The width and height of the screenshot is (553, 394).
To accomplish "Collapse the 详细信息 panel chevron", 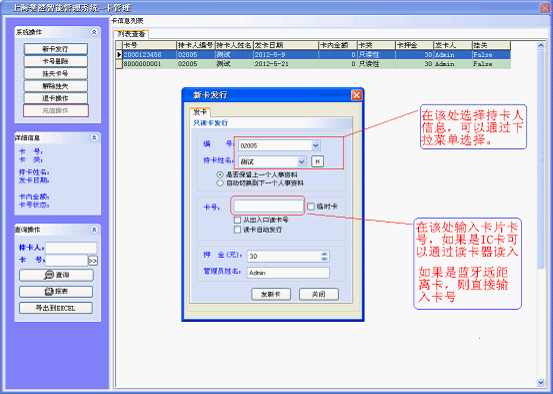I will [94, 138].
